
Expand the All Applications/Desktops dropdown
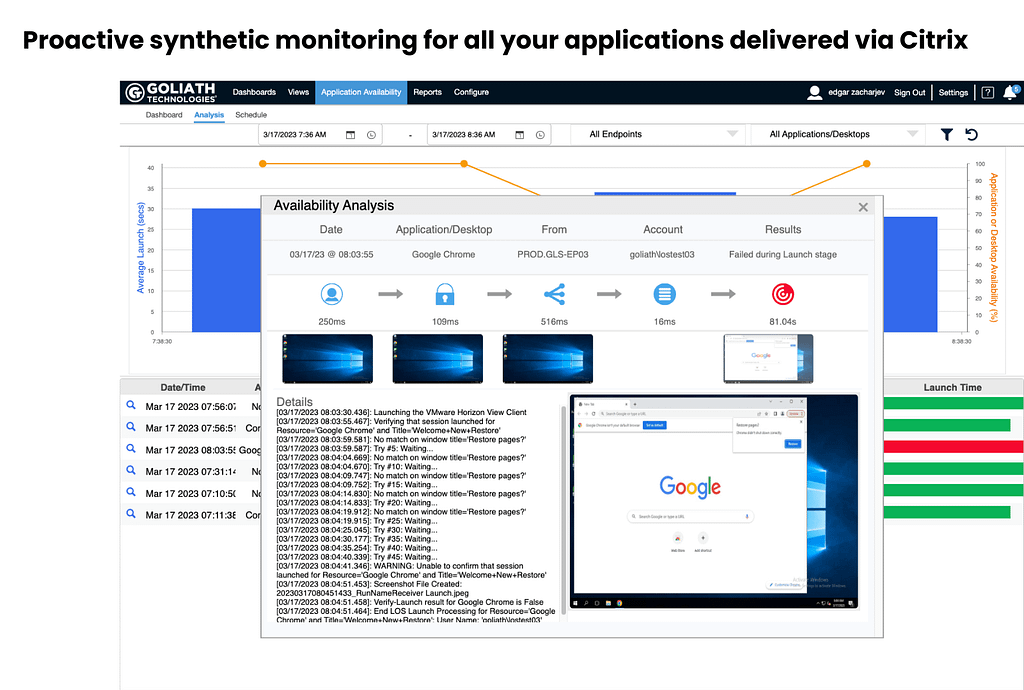click(842, 134)
